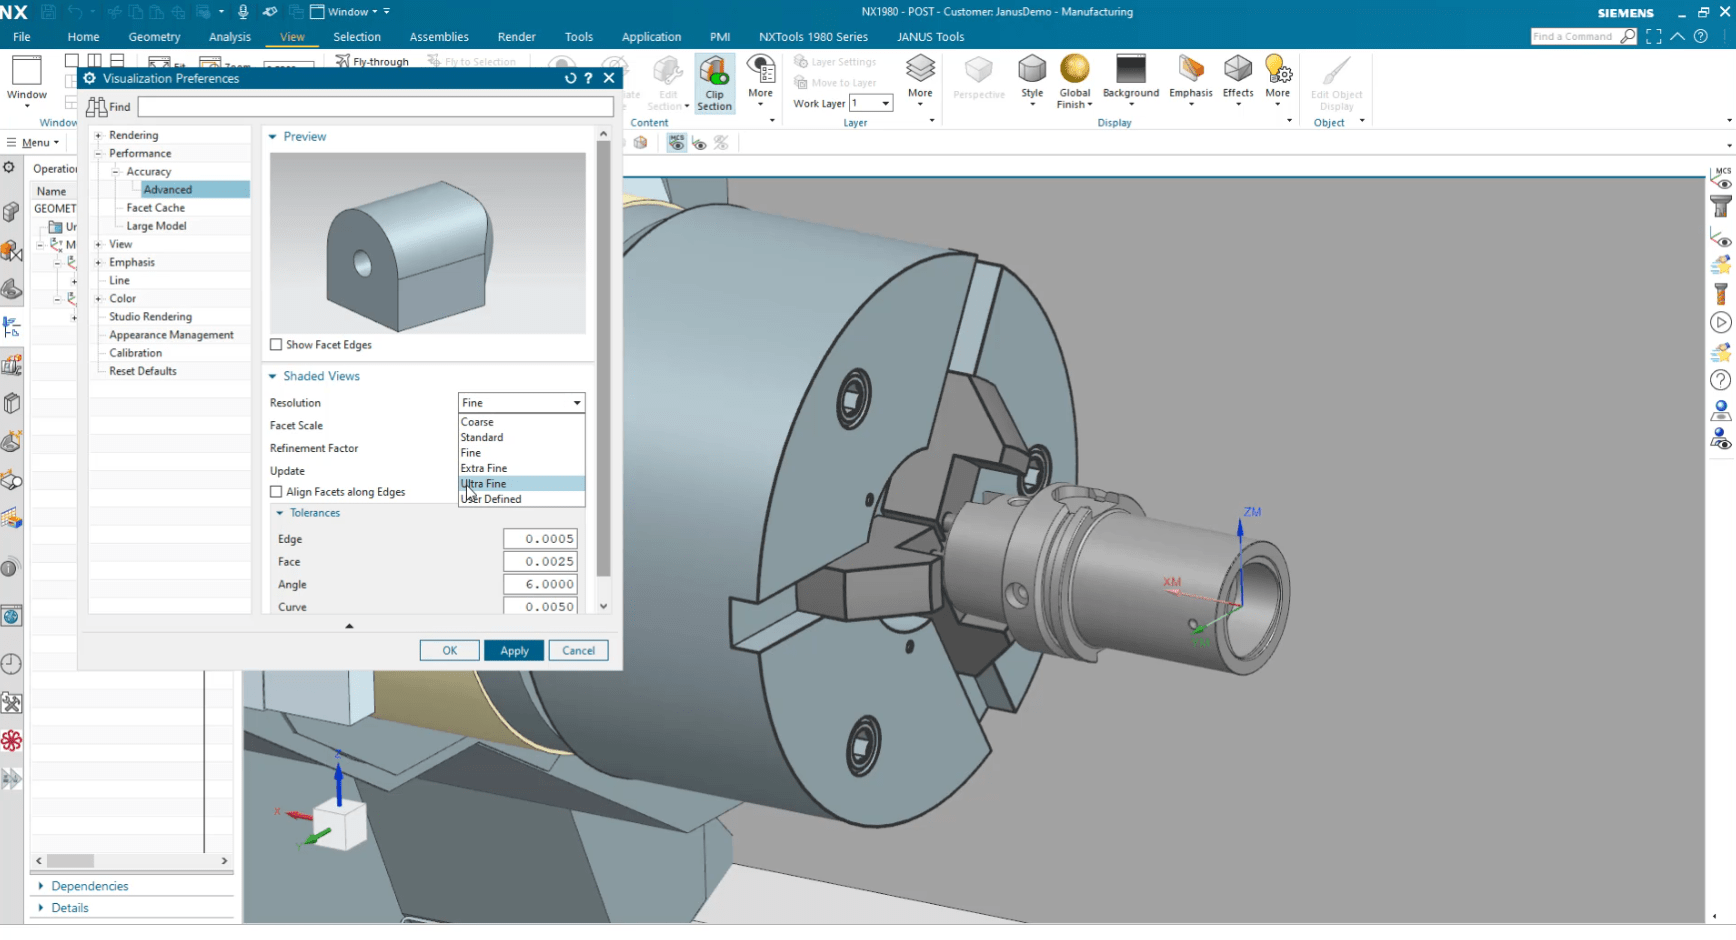Open the Content group More menu

761,80
